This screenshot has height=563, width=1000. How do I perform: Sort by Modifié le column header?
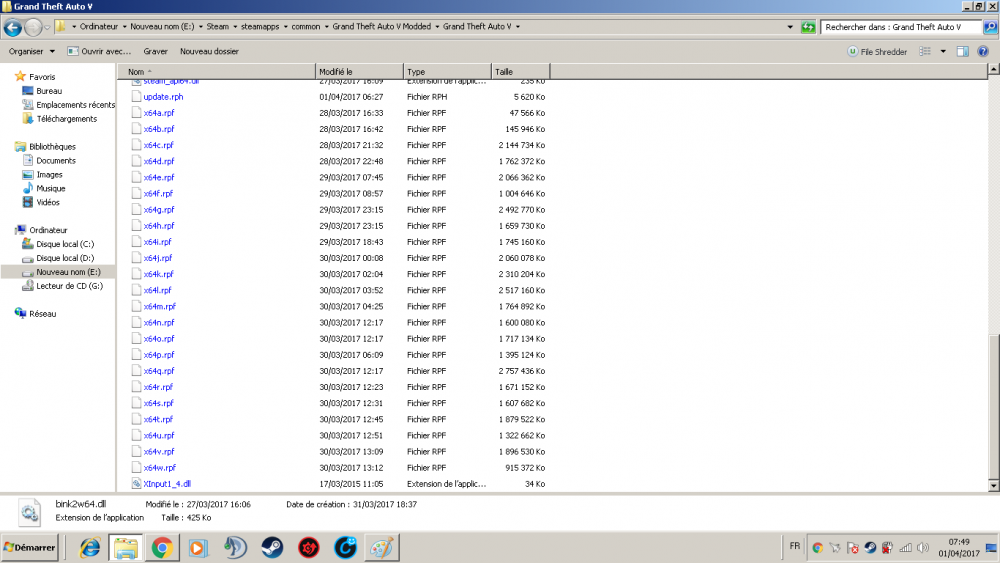tap(359, 72)
